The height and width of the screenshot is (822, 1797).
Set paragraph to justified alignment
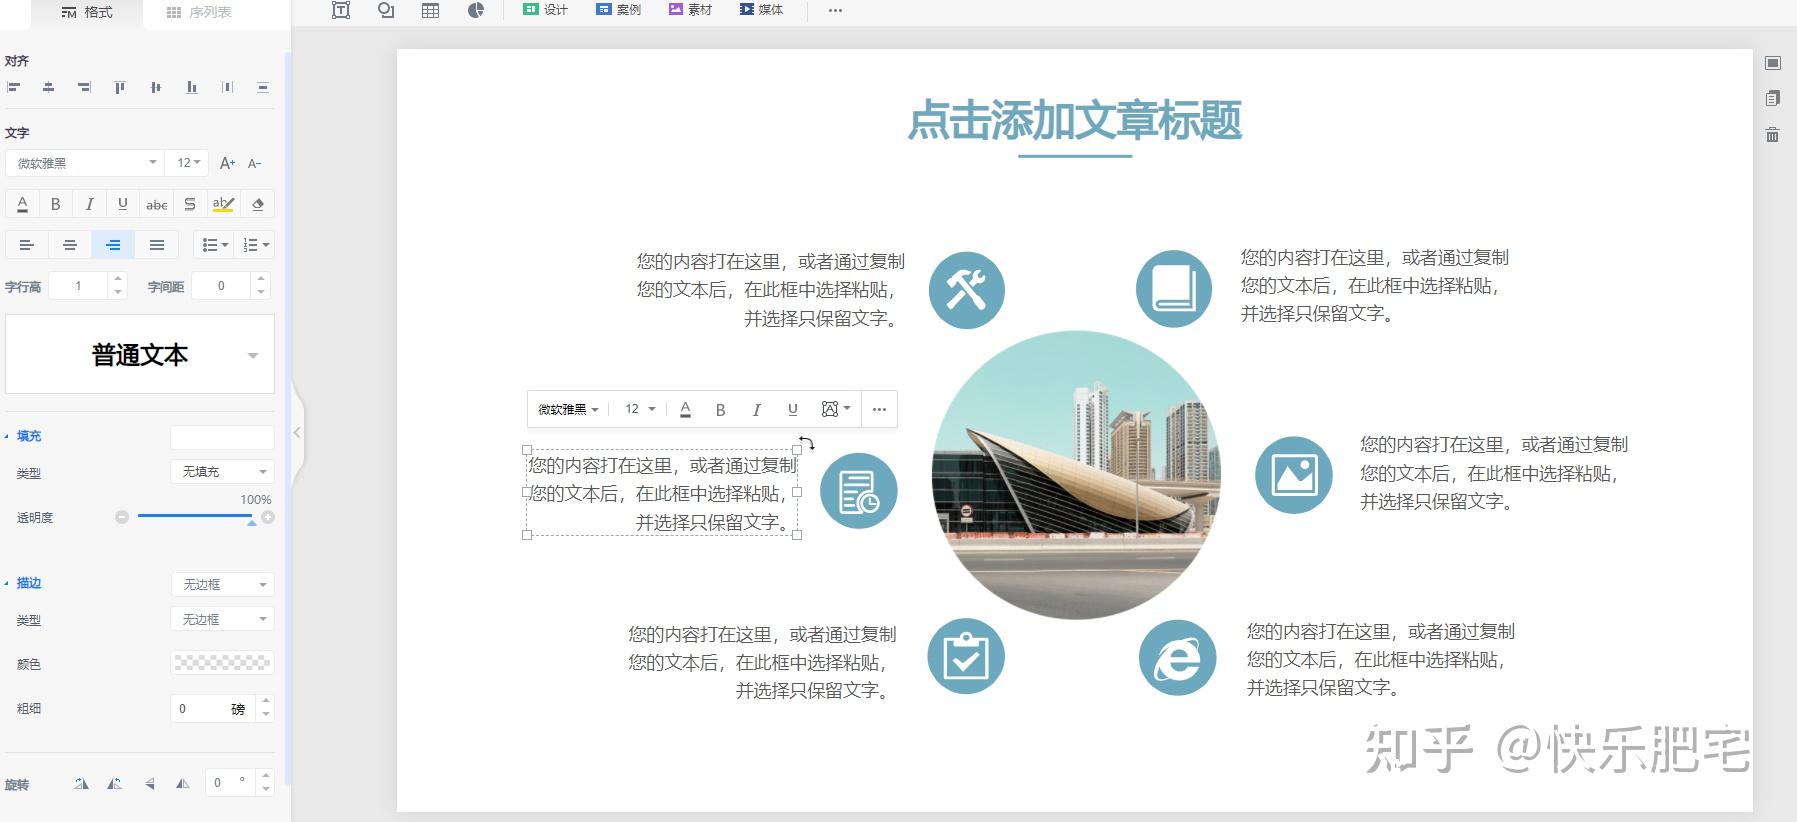[x=157, y=245]
